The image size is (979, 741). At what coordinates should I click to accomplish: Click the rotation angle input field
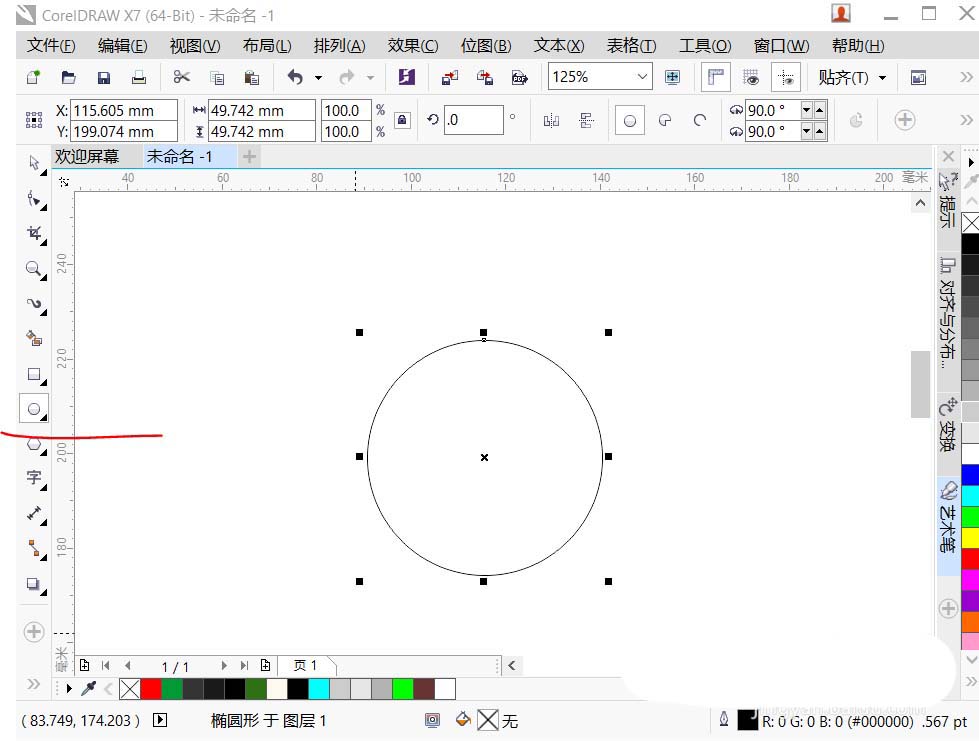click(473, 120)
